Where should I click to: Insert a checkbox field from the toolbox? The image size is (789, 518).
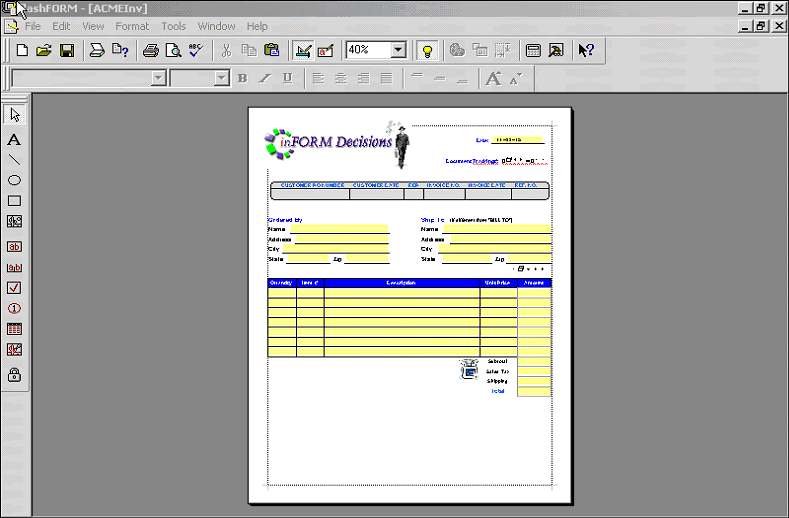click(14, 288)
